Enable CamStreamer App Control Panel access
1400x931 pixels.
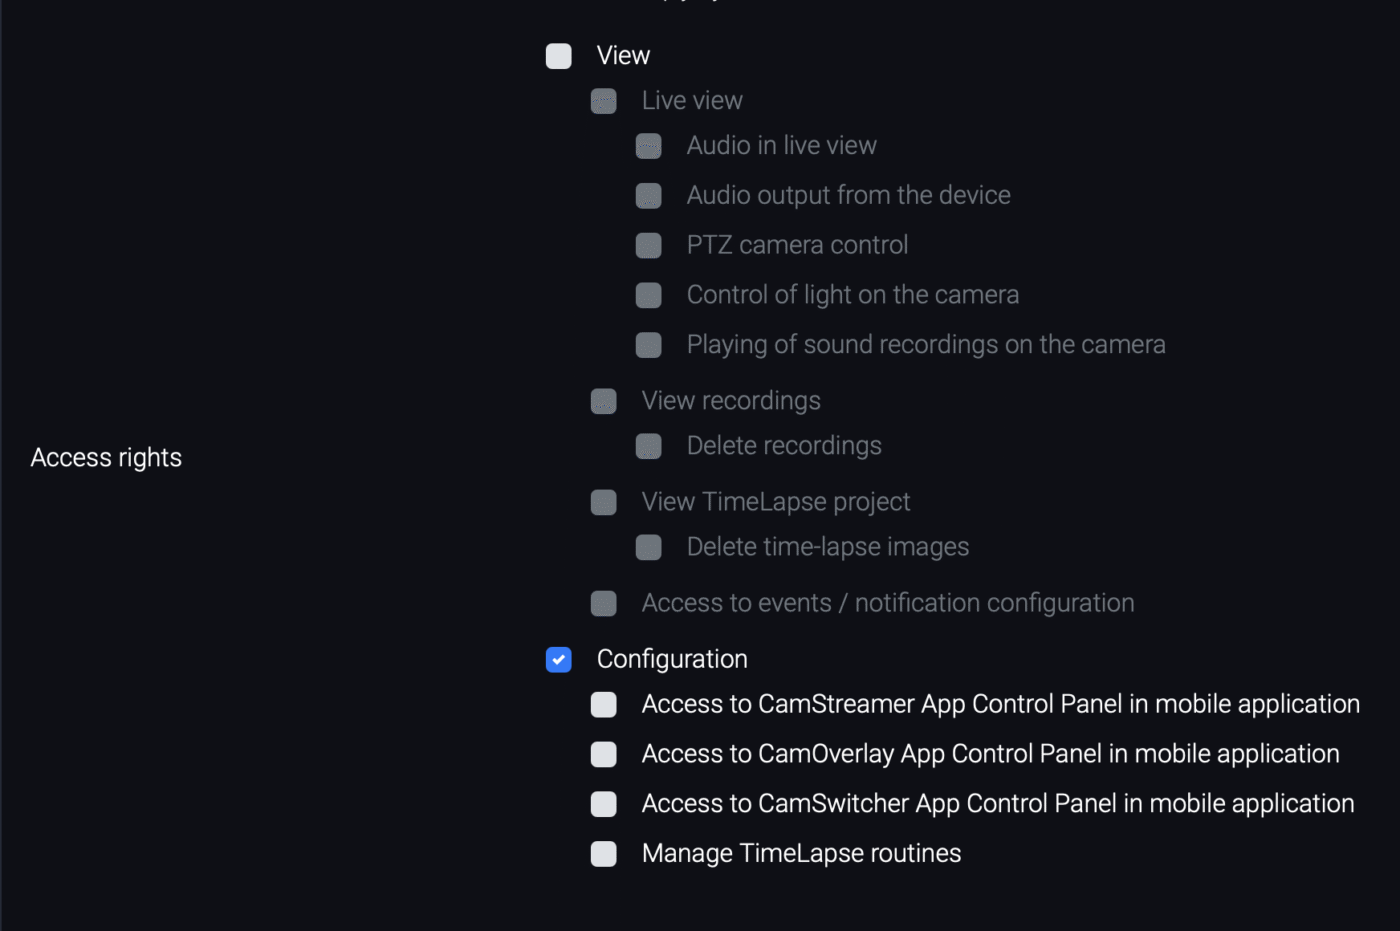tap(604, 704)
